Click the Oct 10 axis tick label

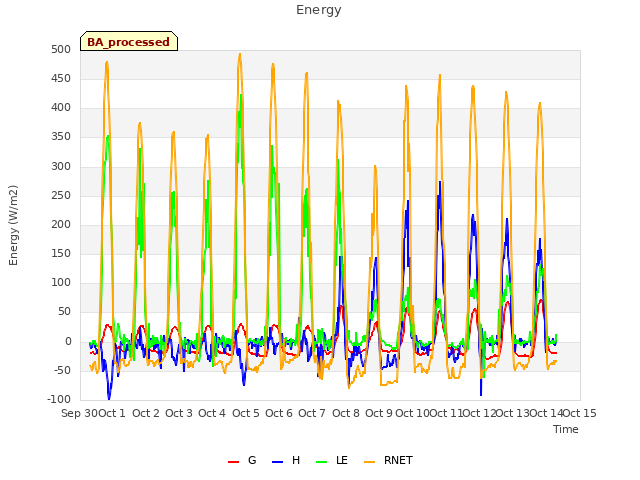(x=412, y=413)
